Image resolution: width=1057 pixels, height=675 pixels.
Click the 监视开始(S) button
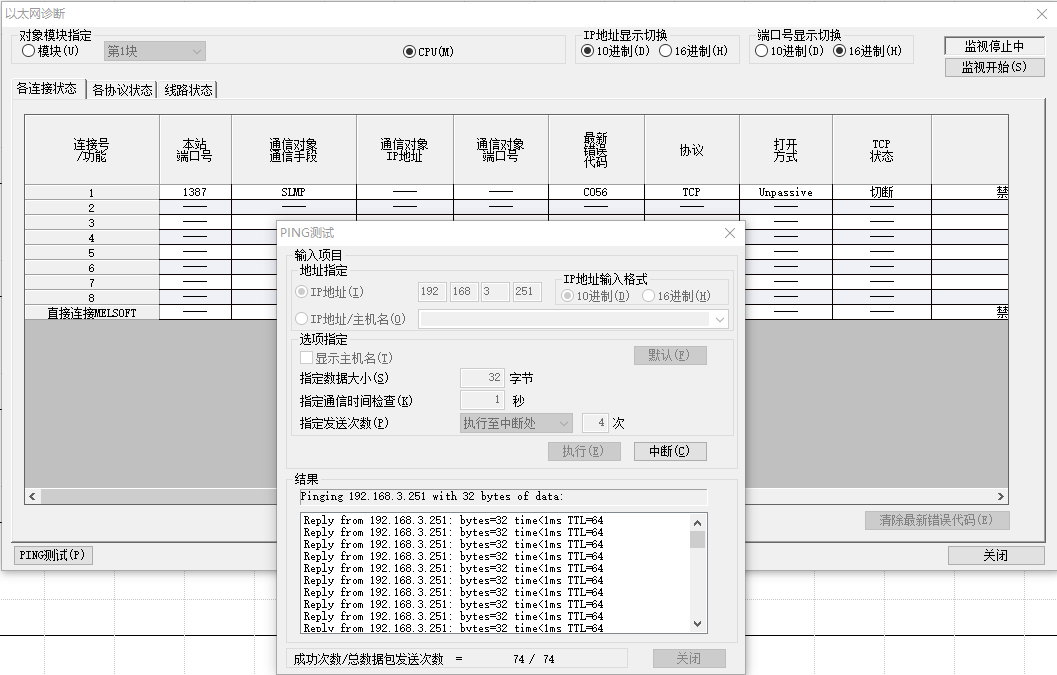pyautogui.click(x=993, y=67)
